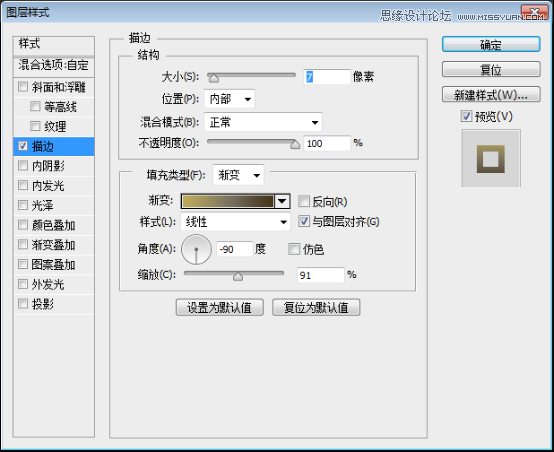
Task: Tick the 仿色 dither checkbox
Action: (294, 249)
